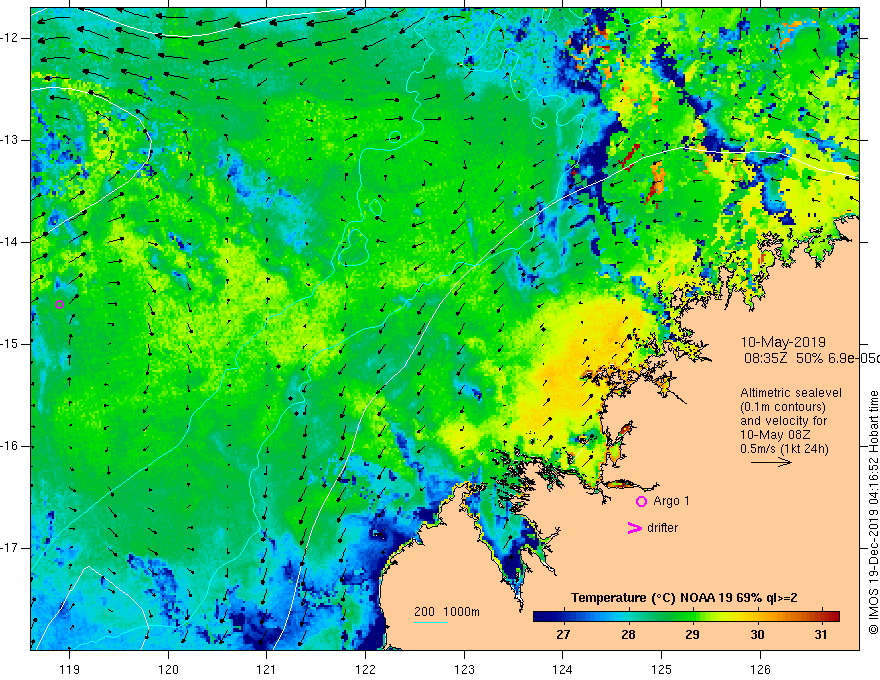Image resolution: width=880 pixels, height=680 pixels.
Task: Click the vertical IMOS 19-Dec-2019 timestamp text
Action: (873, 513)
